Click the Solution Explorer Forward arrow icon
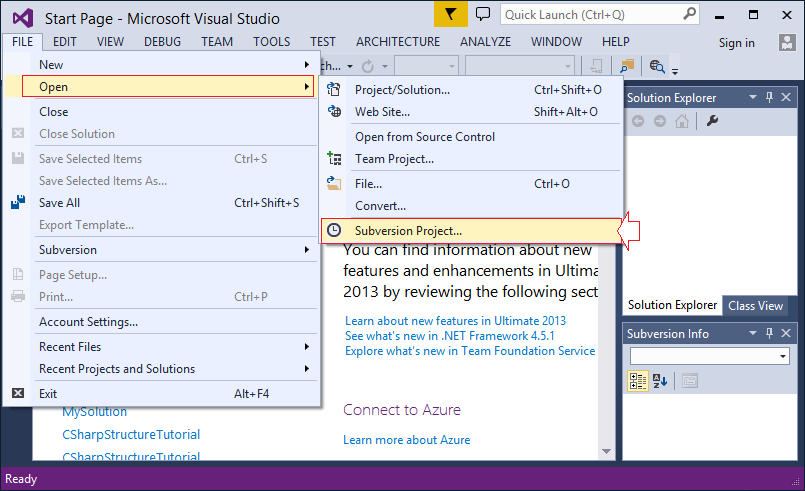This screenshot has width=805, height=491. 660,121
